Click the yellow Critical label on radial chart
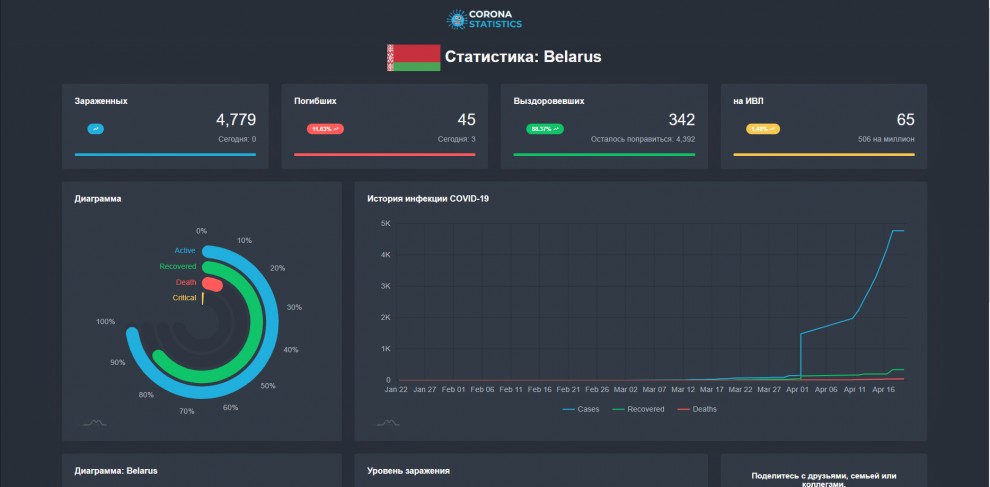Image resolution: width=990 pixels, height=487 pixels. click(x=184, y=298)
